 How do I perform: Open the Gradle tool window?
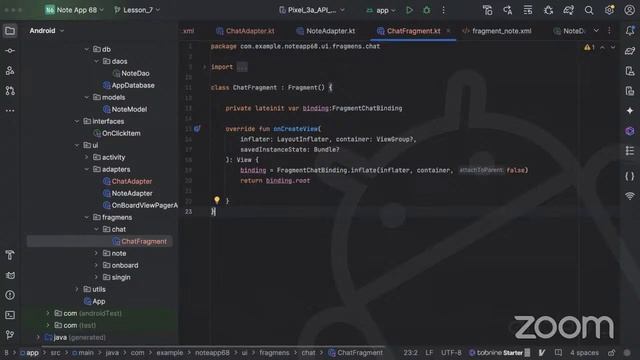click(x=630, y=51)
